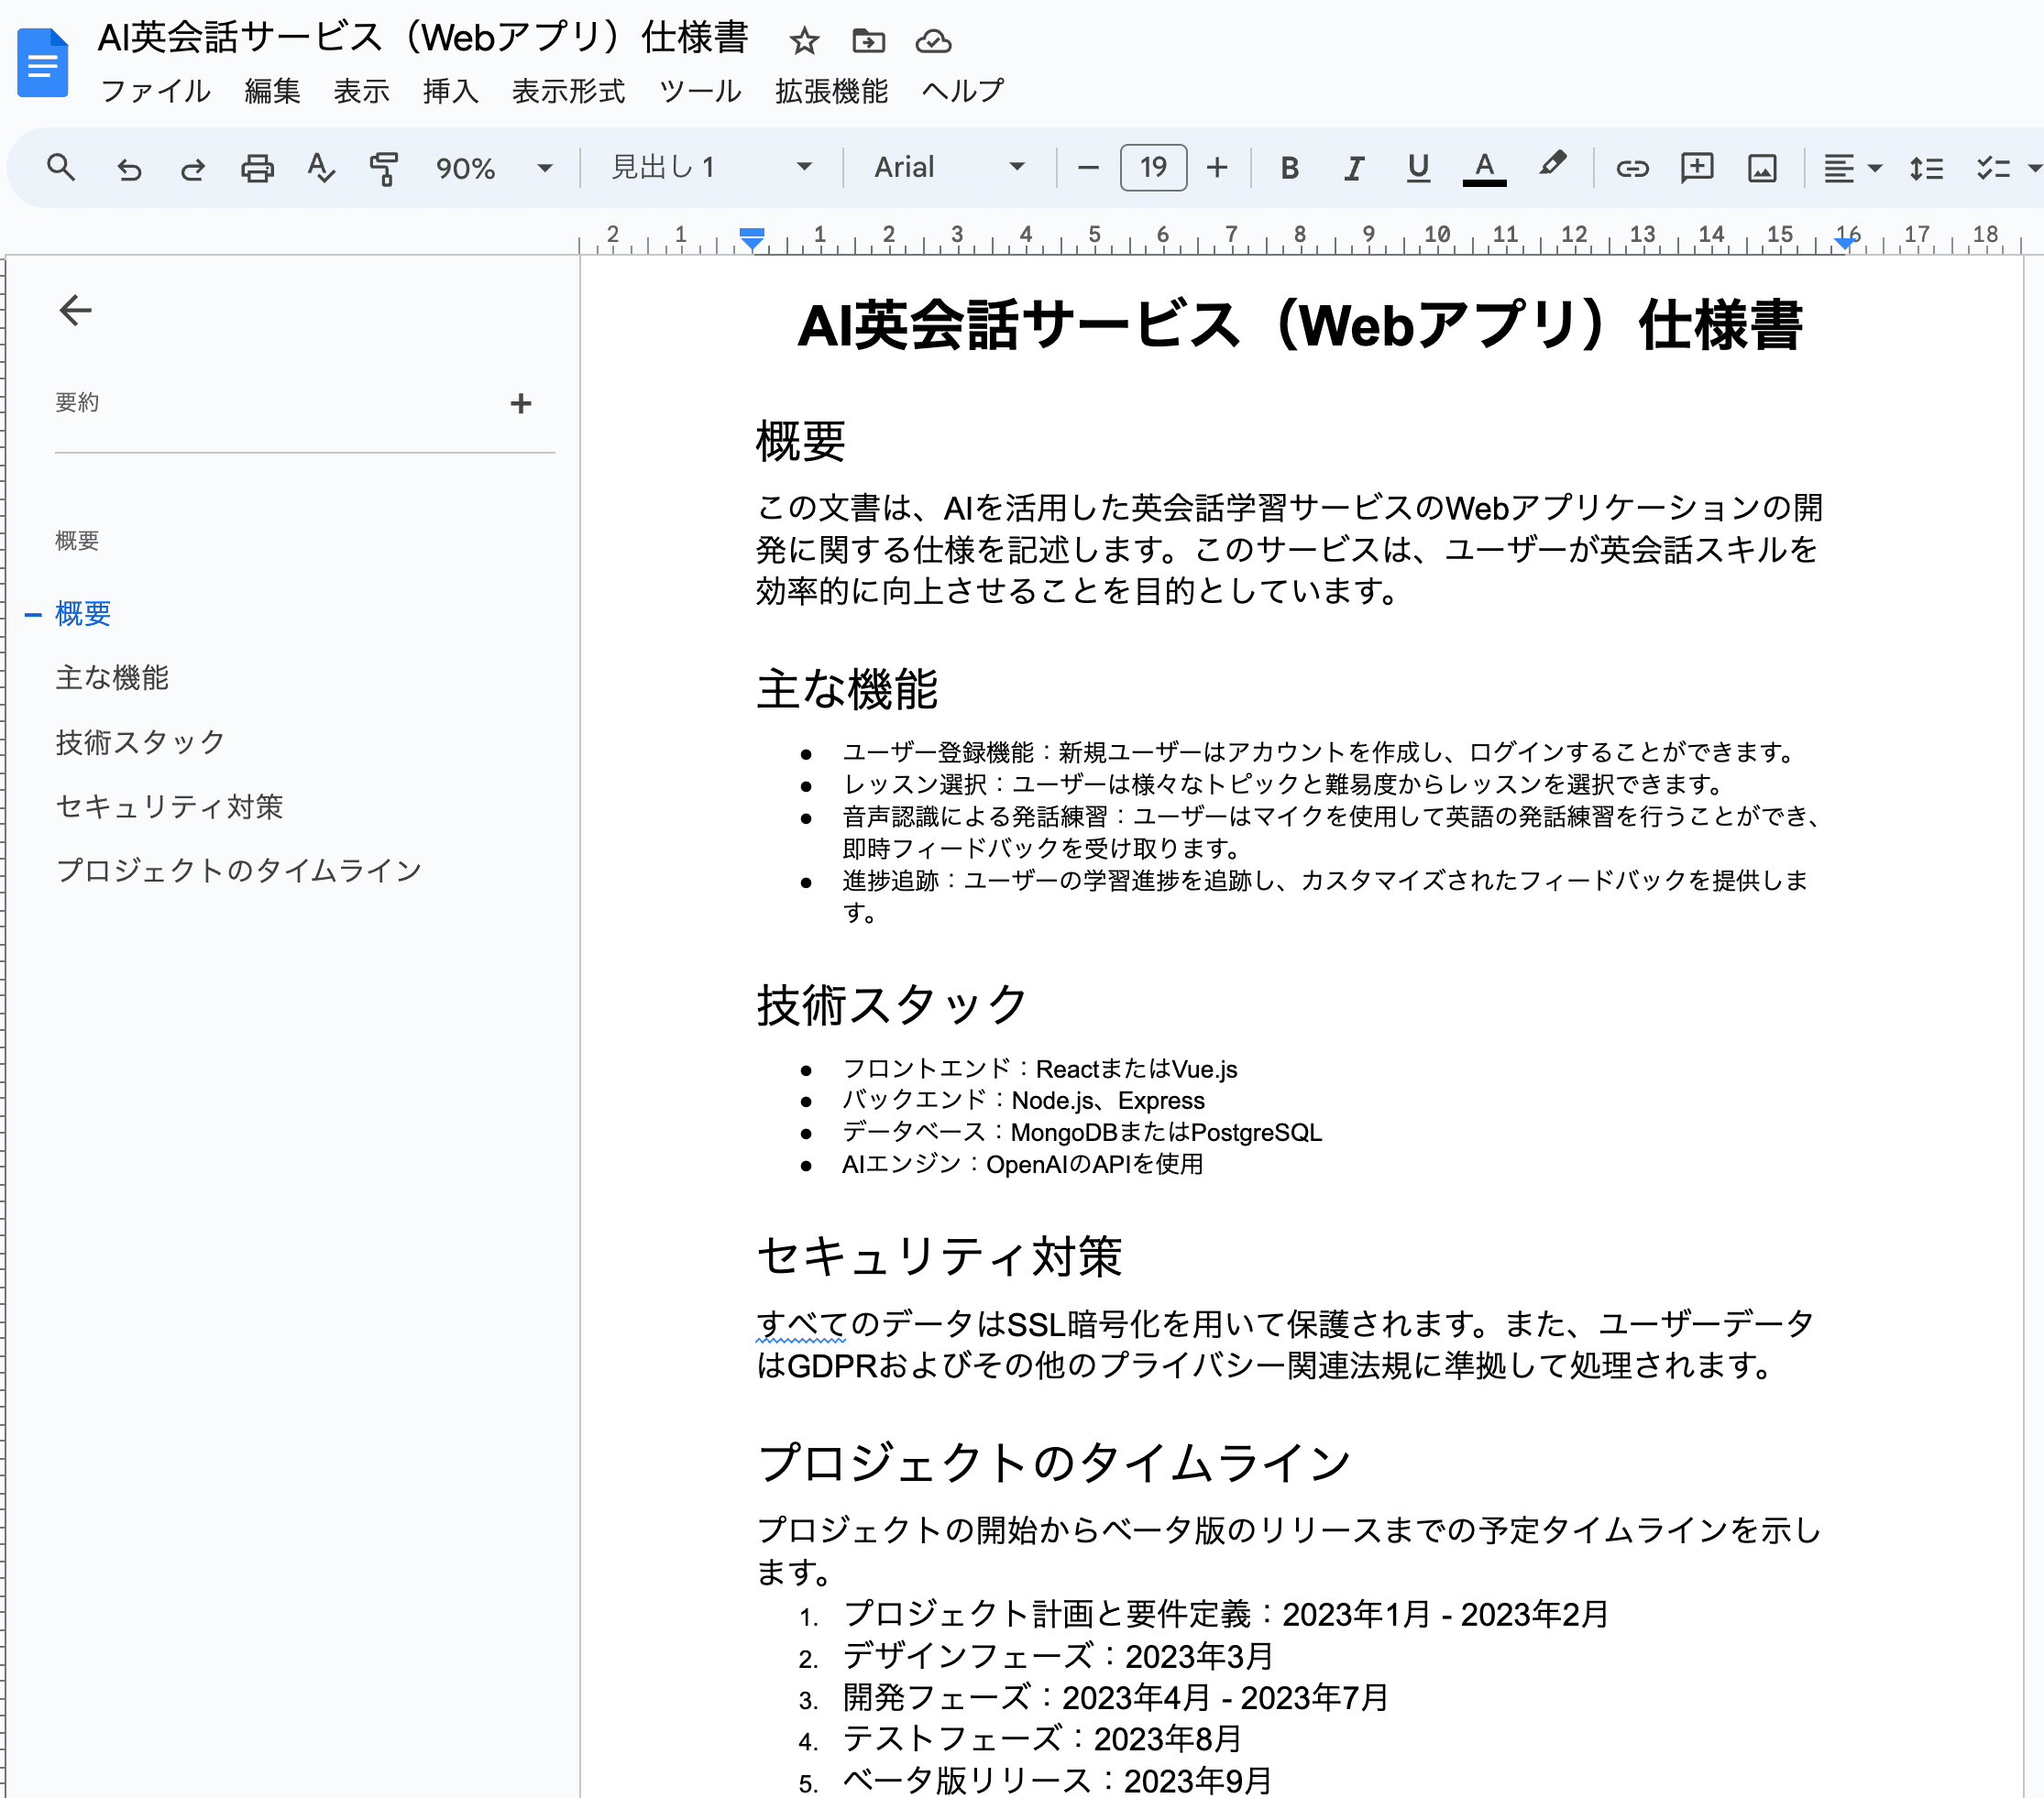Jump to 技術スタック in the outline

coord(140,742)
